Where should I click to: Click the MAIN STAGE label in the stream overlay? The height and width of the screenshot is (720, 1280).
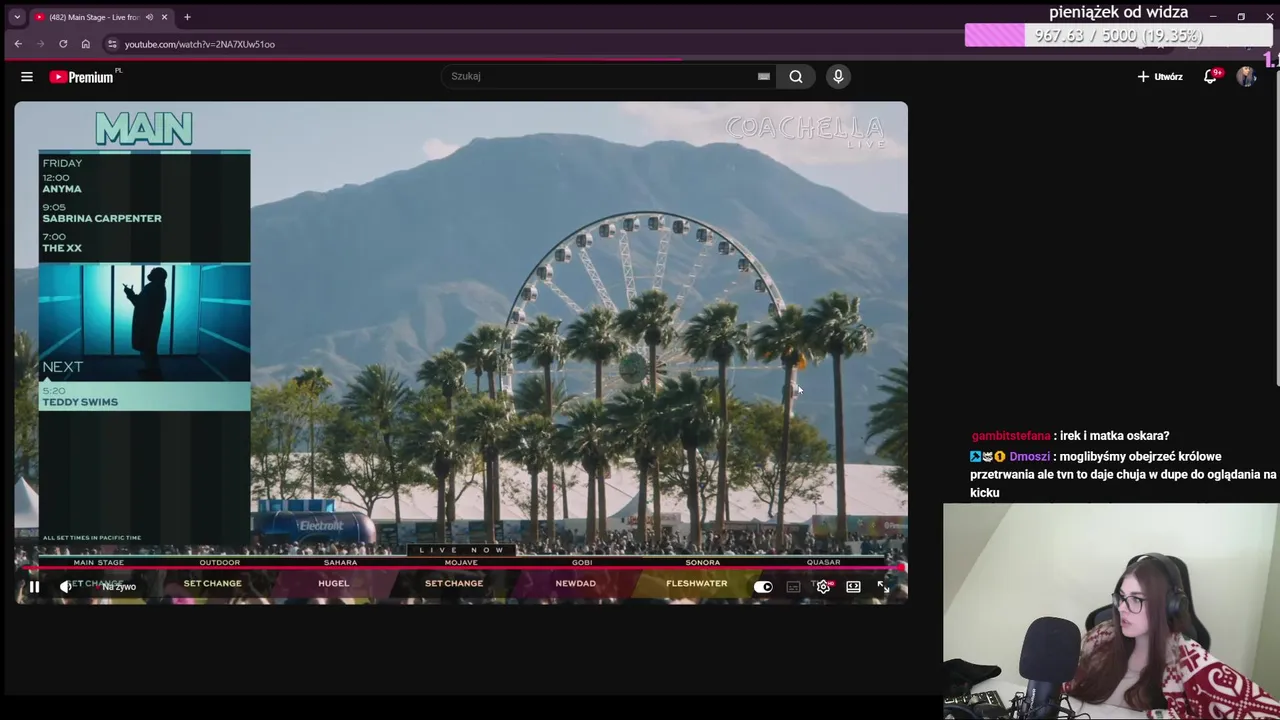(98, 562)
